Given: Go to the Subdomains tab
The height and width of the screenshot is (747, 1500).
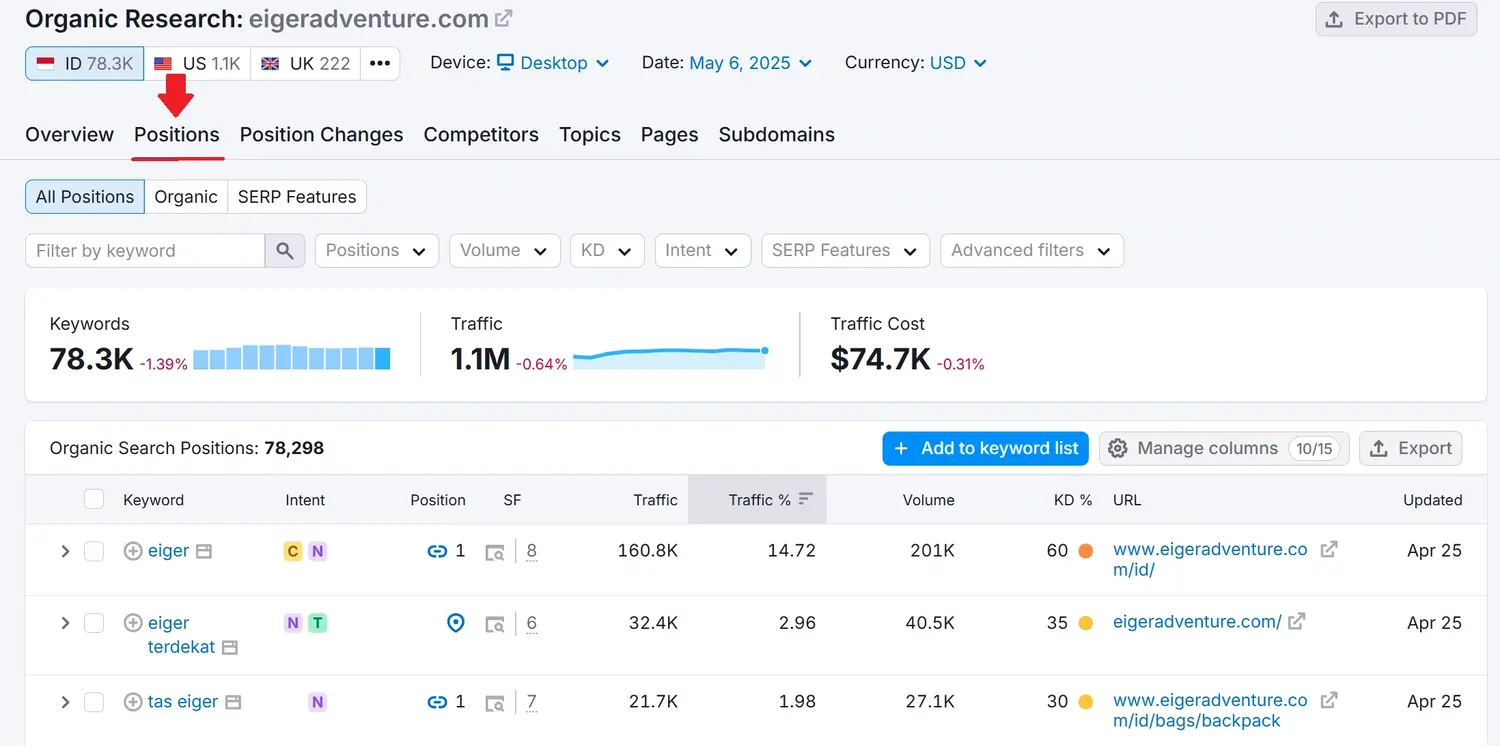Looking at the screenshot, I should pyautogui.click(x=777, y=135).
